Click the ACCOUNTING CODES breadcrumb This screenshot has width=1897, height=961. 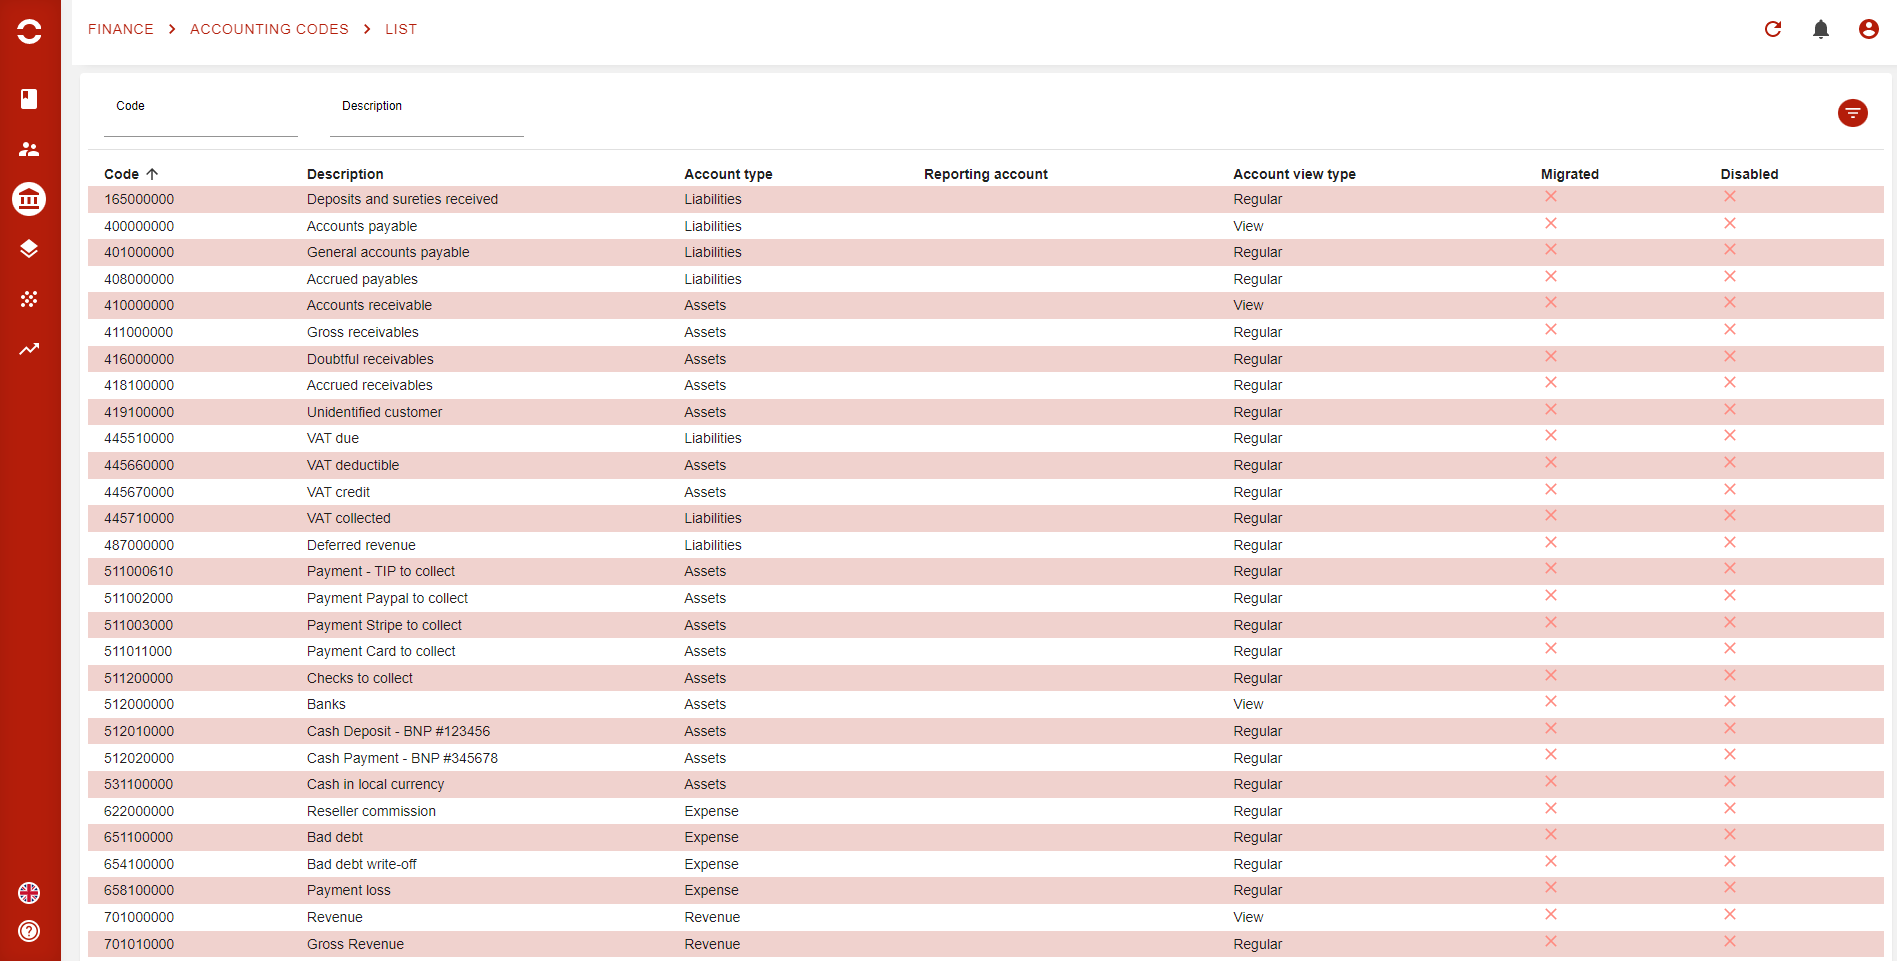[x=269, y=29]
